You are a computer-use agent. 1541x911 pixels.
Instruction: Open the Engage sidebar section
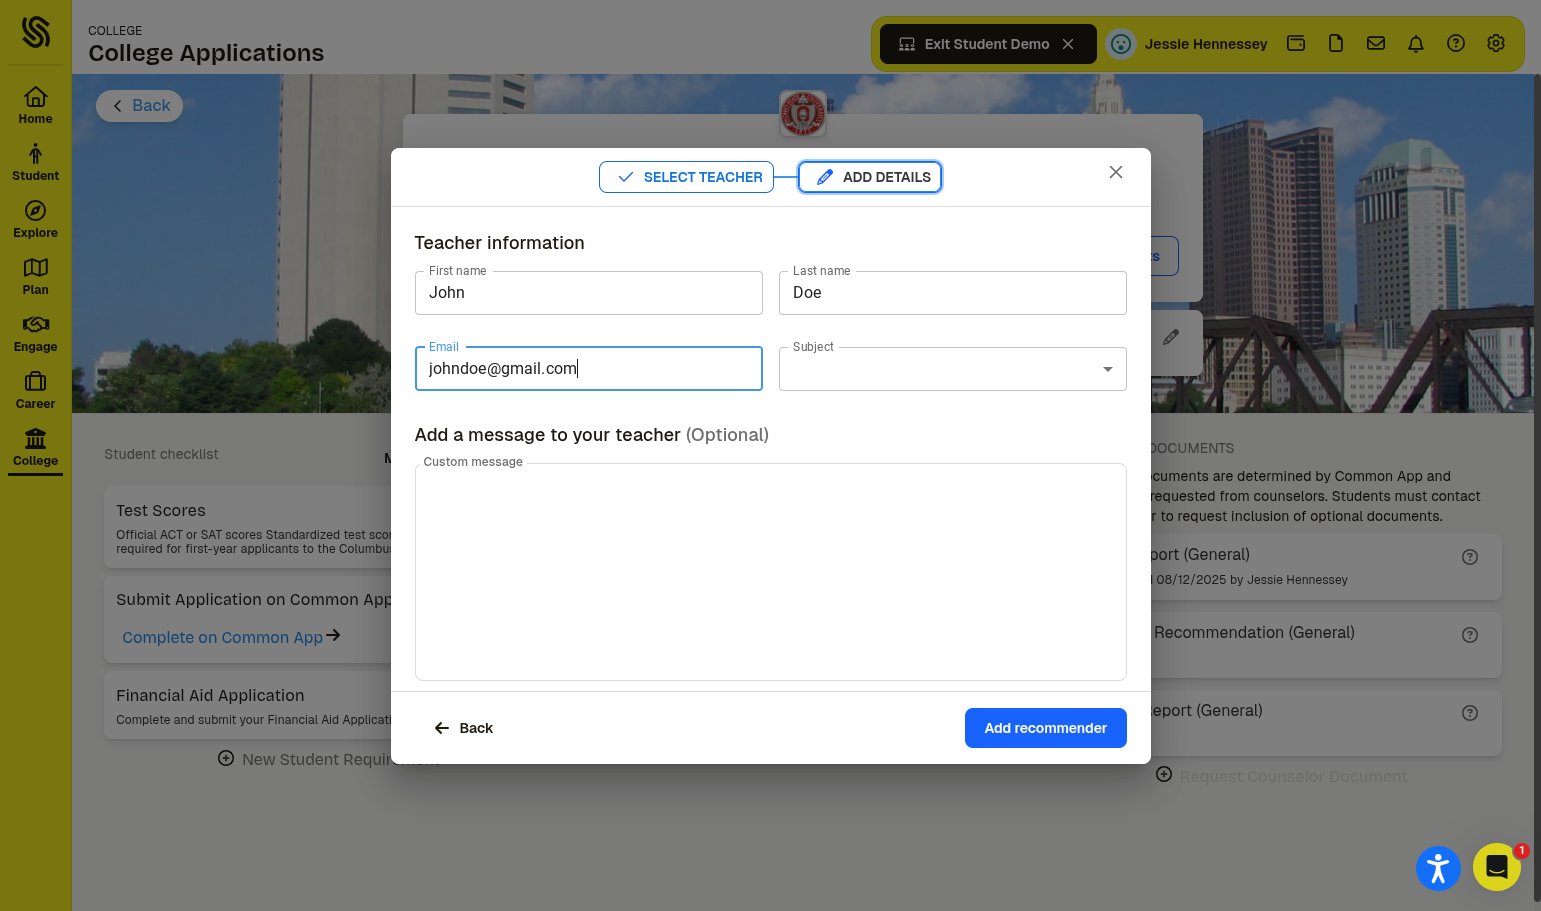pyautogui.click(x=35, y=333)
